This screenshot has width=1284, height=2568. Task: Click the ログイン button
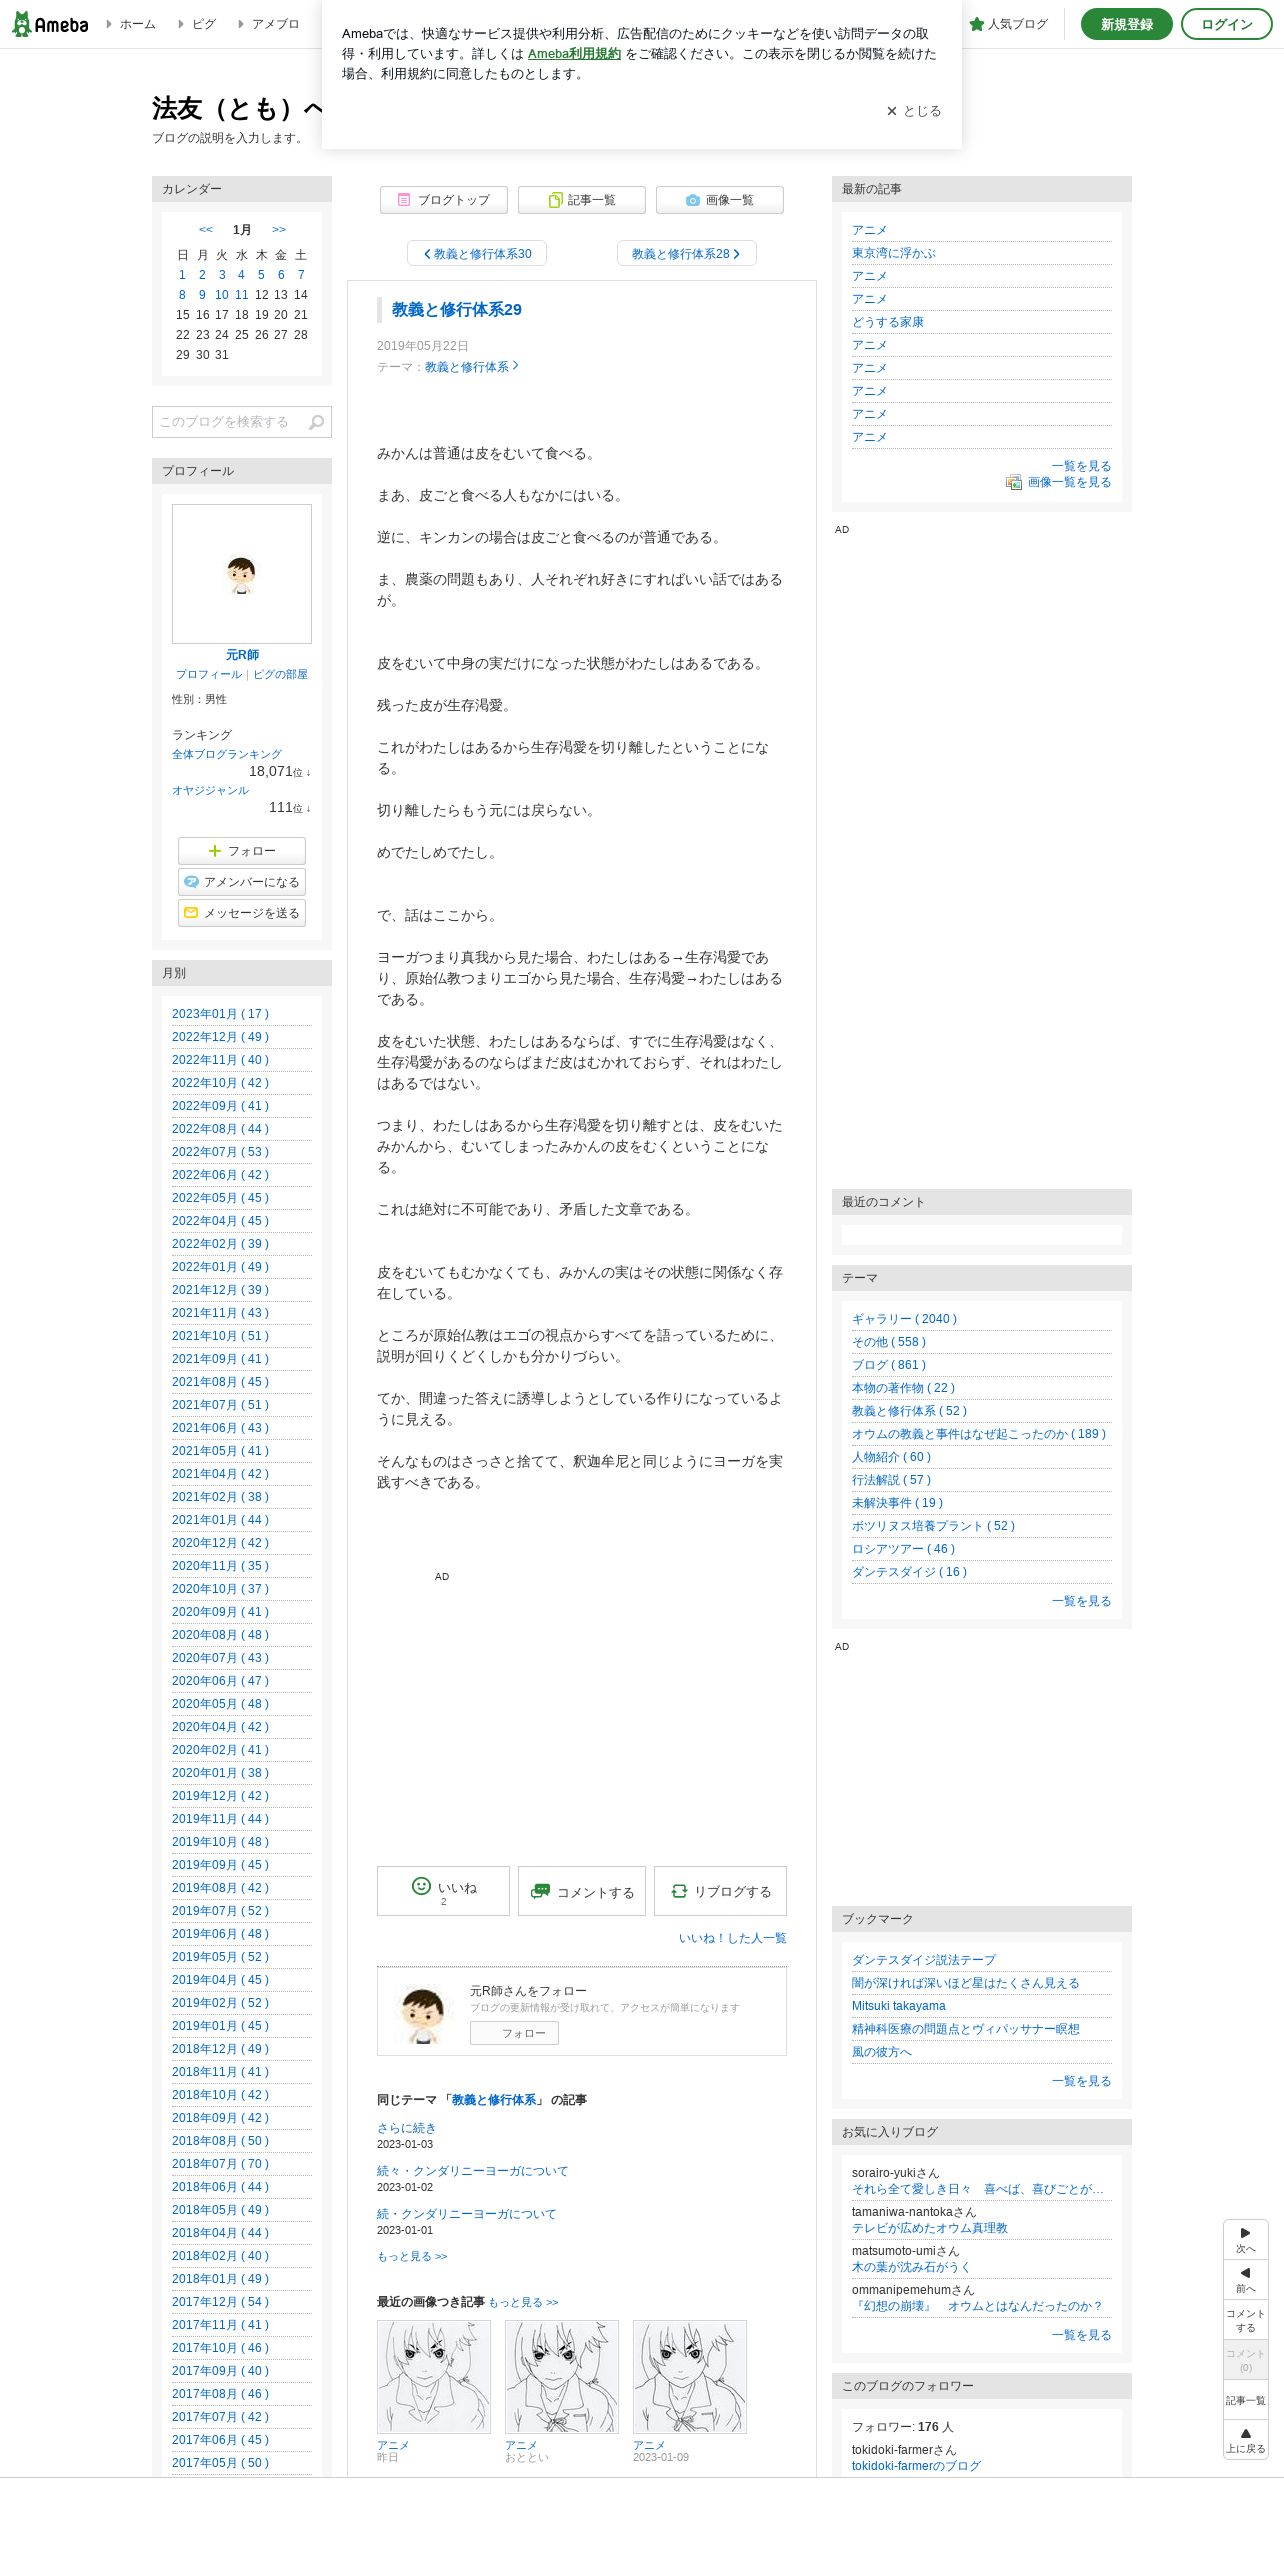coord(1226,24)
